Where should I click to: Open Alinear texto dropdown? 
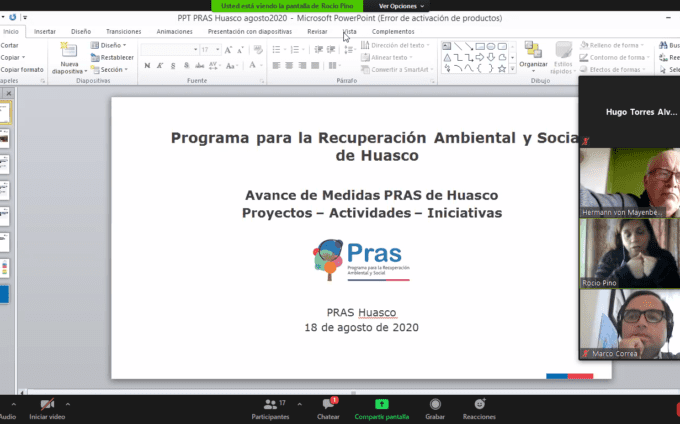(x=387, y=57)
